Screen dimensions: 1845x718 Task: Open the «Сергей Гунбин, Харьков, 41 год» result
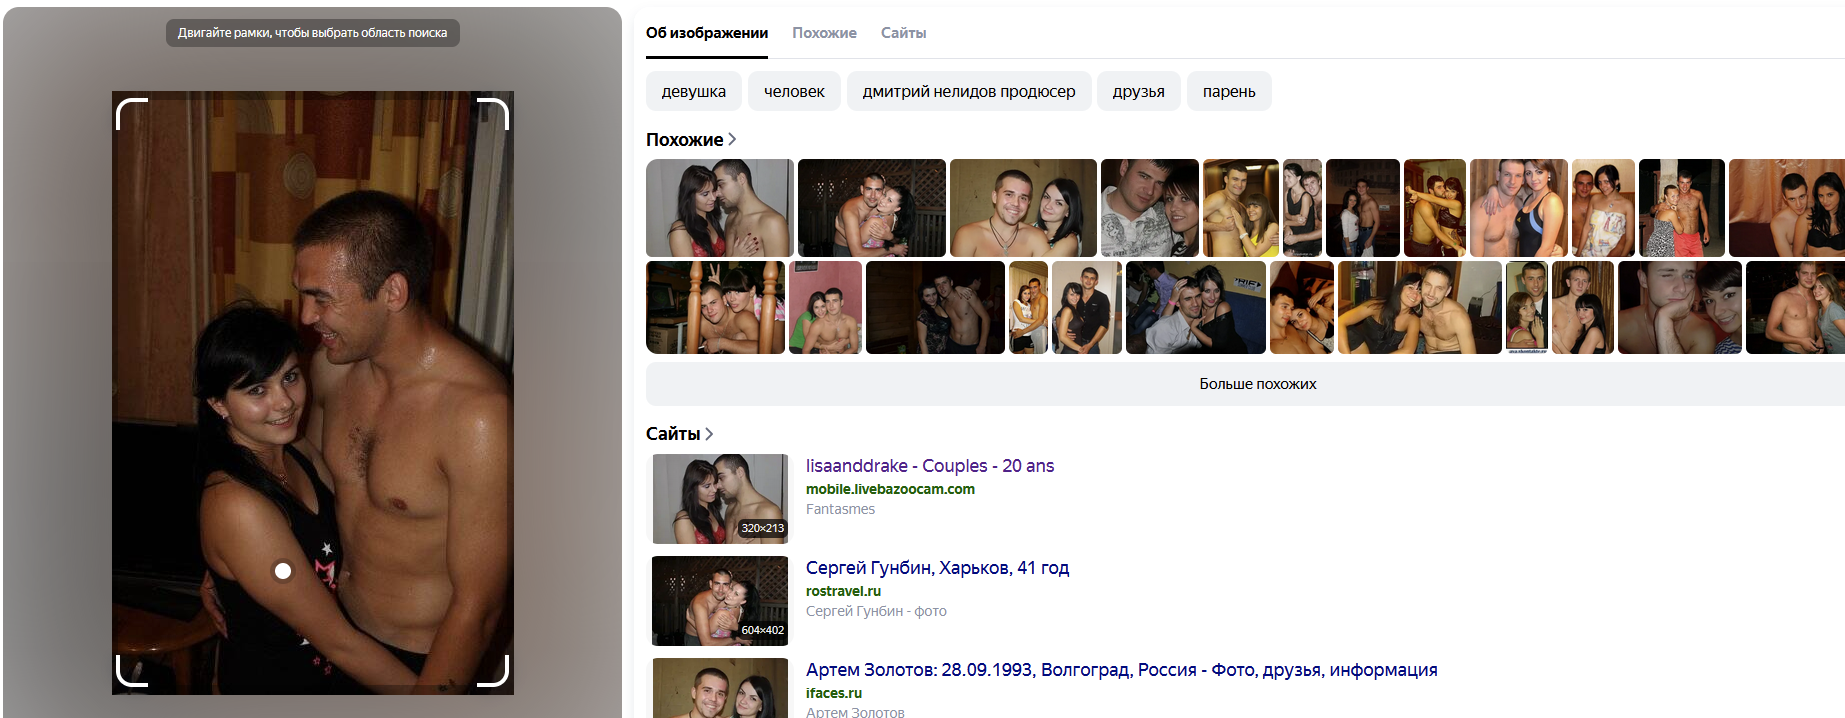click(937, 568)
